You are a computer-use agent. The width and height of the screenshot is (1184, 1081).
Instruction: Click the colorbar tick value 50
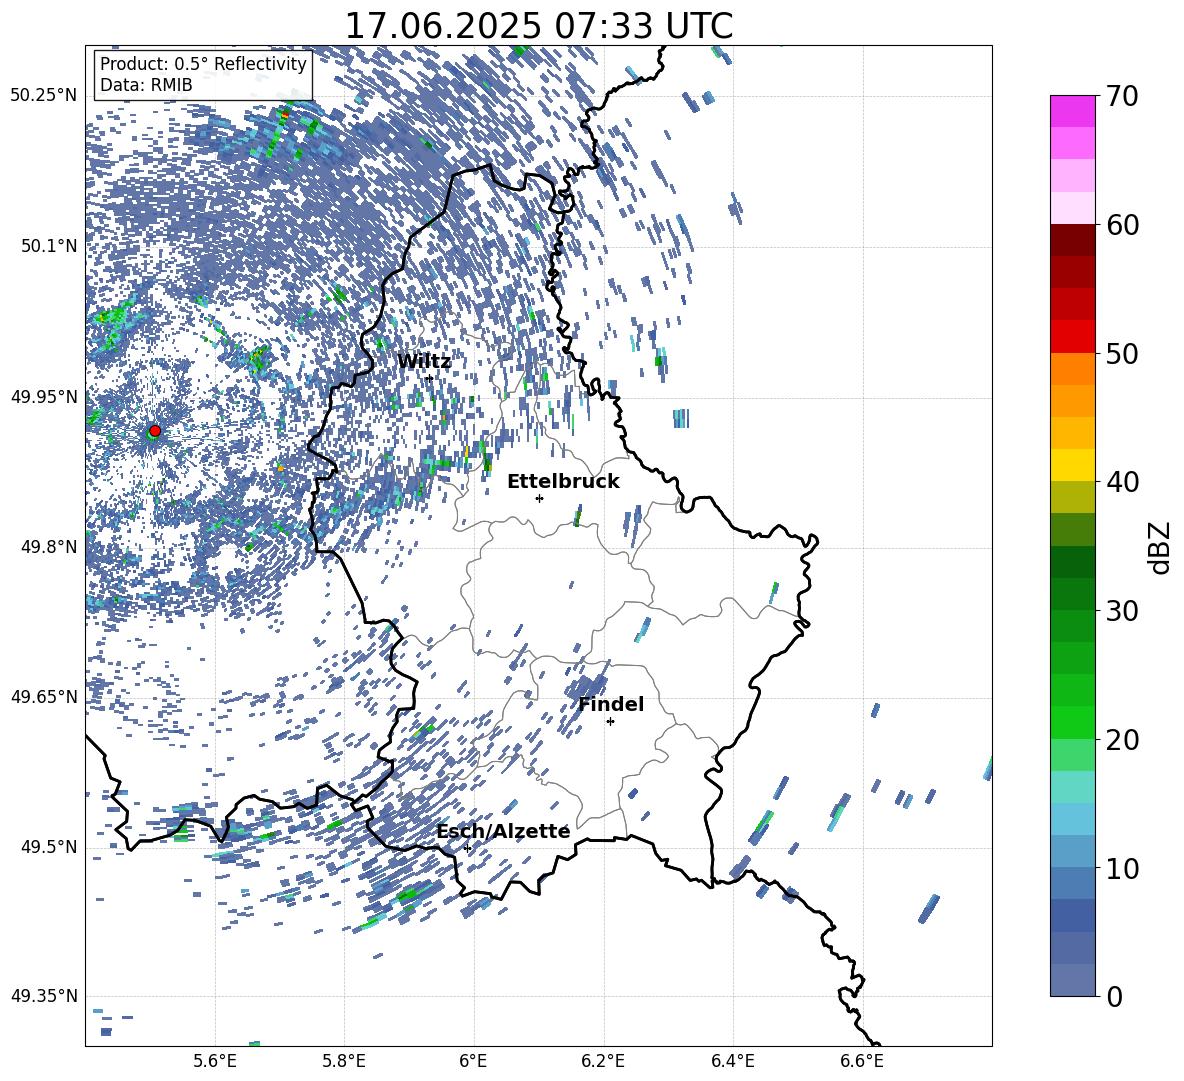pos(1122,354)
